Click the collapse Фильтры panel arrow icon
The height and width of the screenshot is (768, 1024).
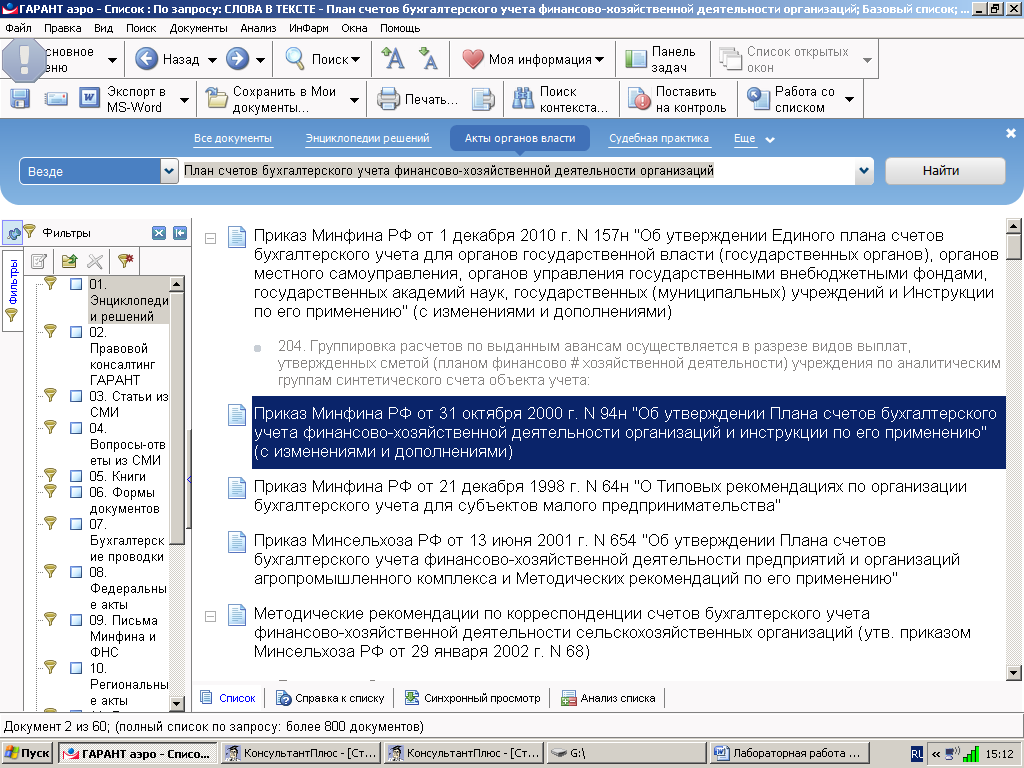tap(180, 233)
